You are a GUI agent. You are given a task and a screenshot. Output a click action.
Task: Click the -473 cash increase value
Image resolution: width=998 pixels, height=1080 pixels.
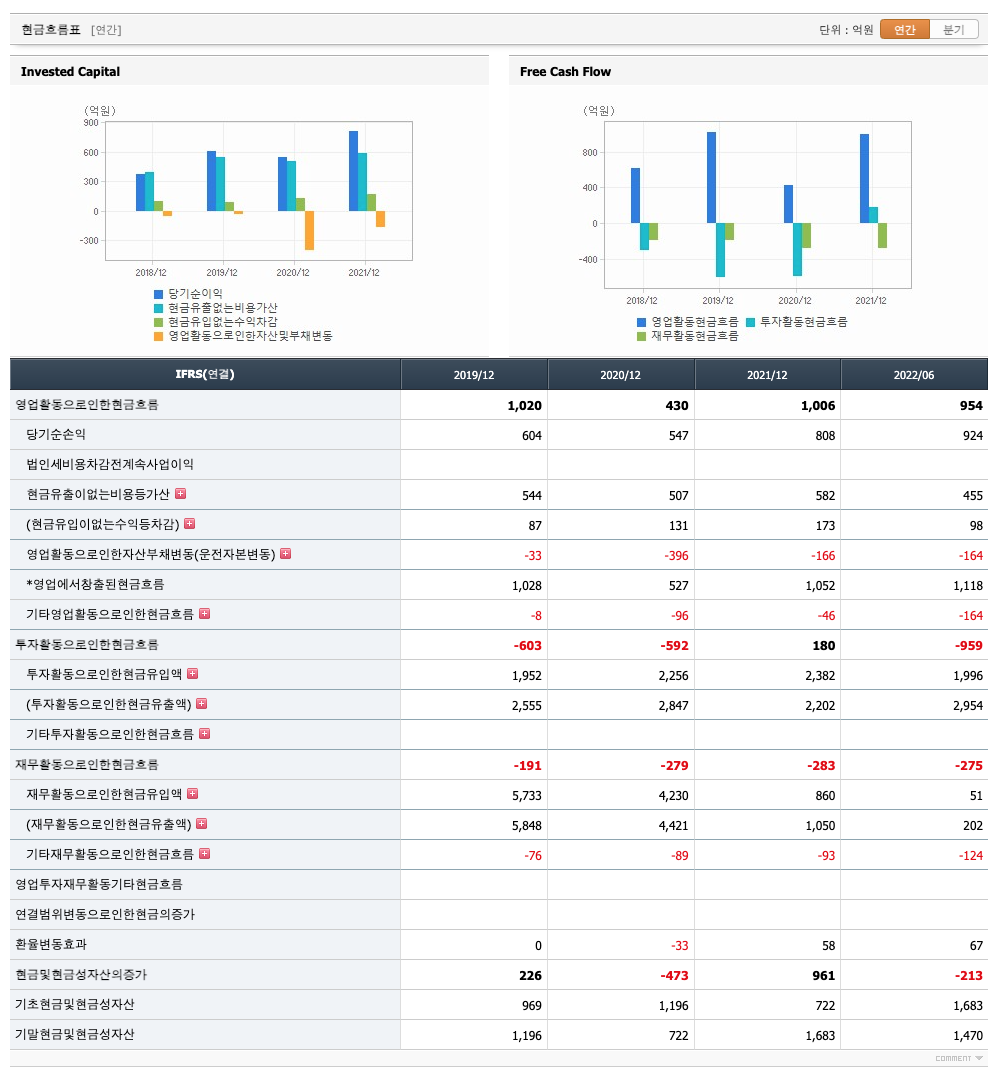click(674, 975)
